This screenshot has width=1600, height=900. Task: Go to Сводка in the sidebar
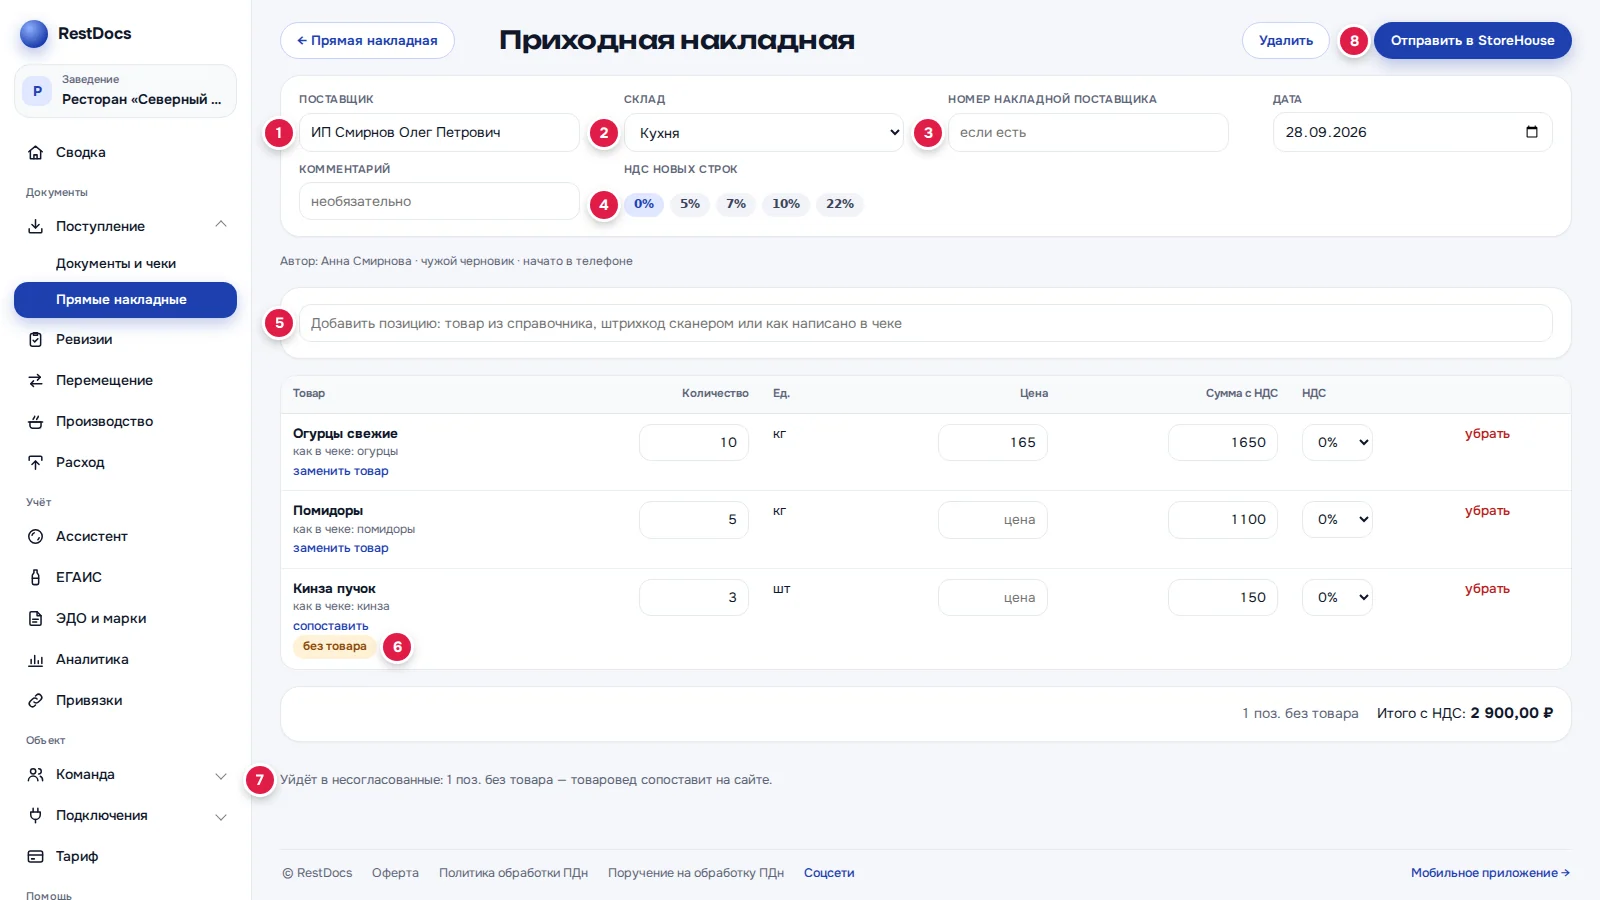pyautogui.click(x=125, y=153)
